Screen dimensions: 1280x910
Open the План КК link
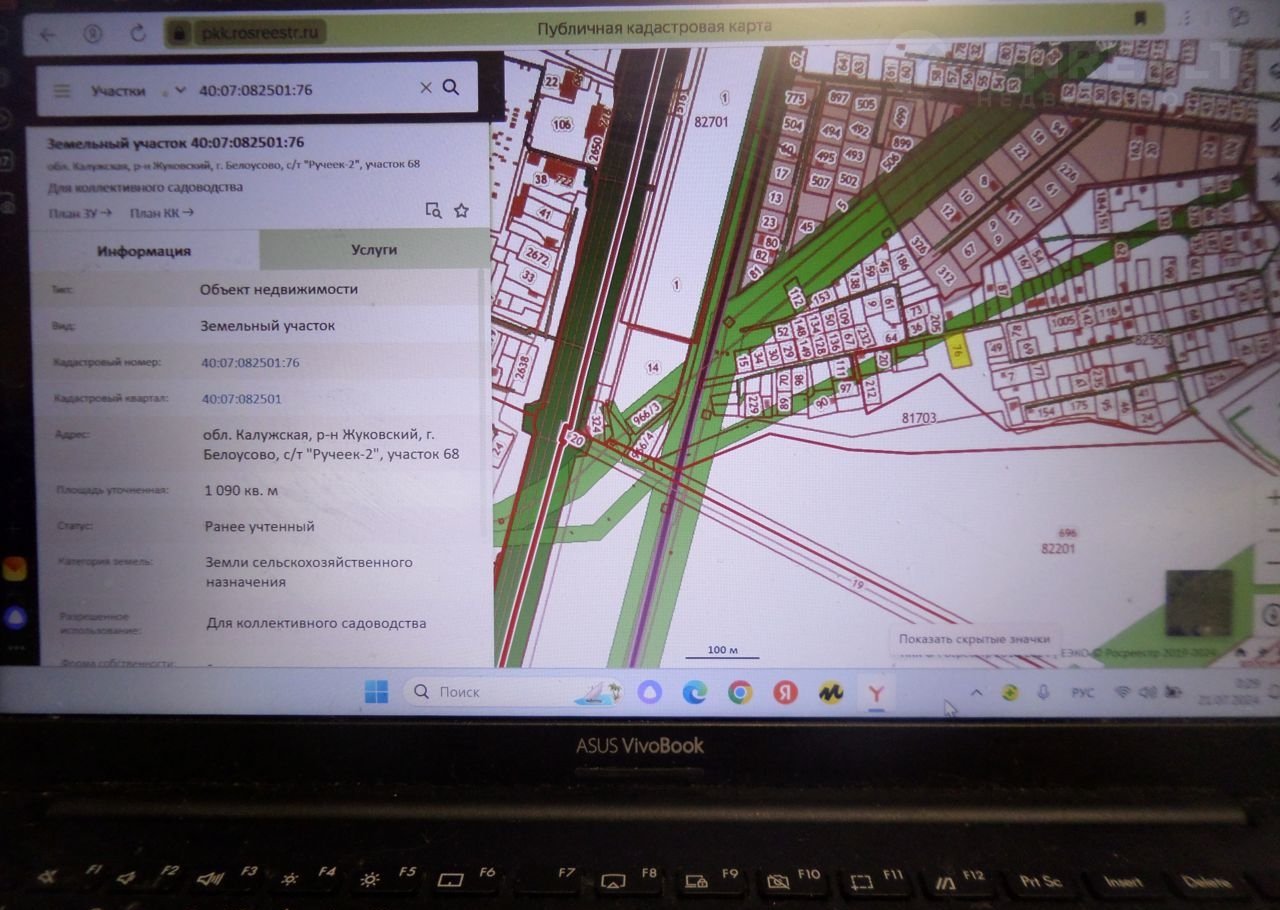(161, 212)
